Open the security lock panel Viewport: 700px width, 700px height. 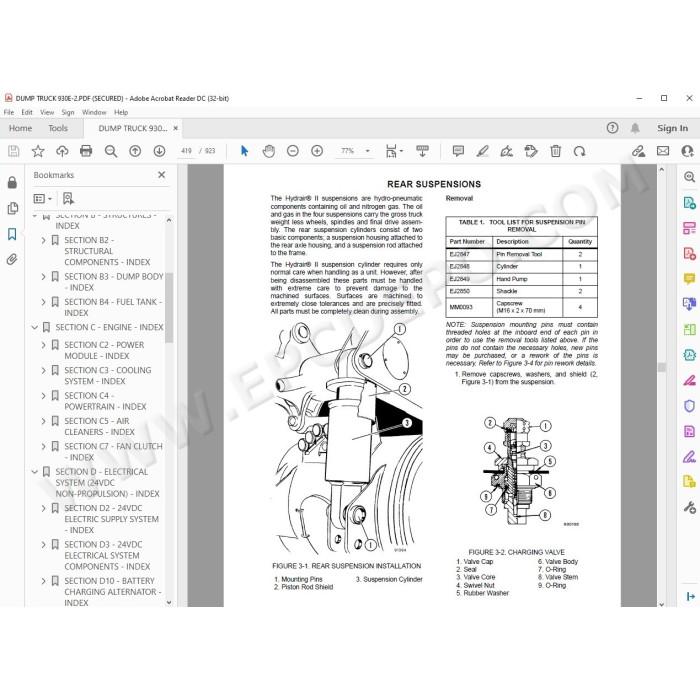12,182
